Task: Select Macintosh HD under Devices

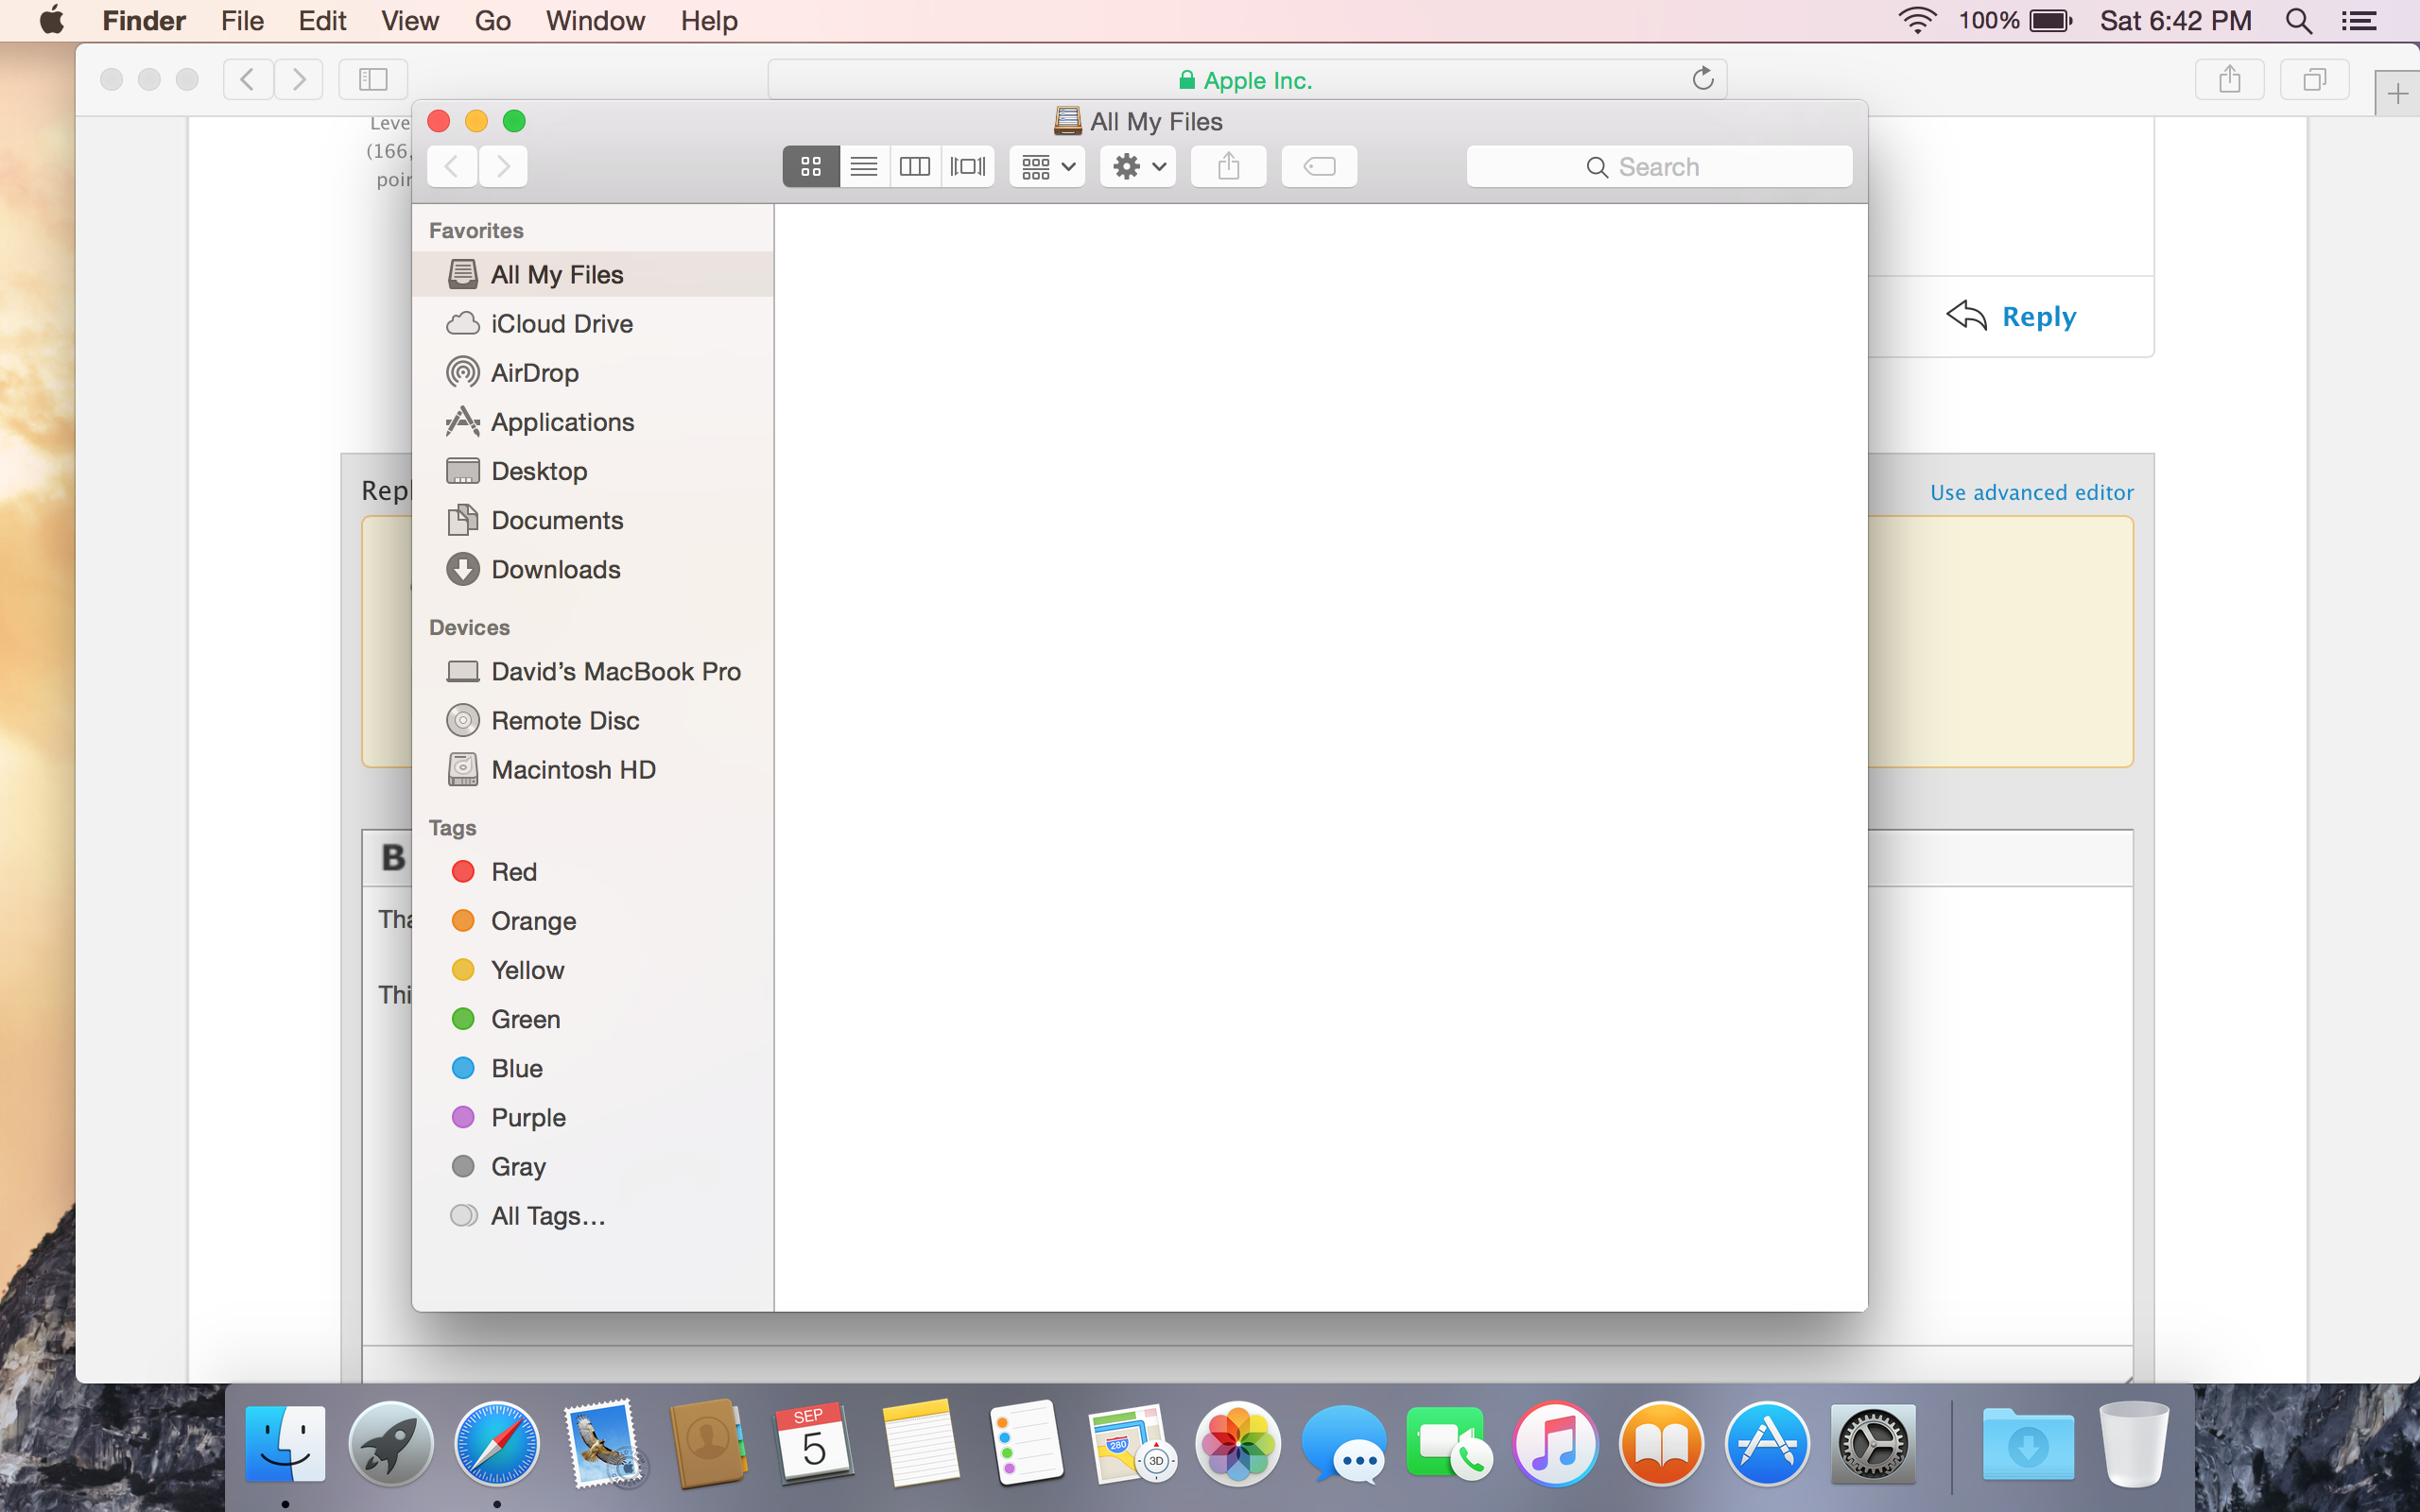Action: (x=574, y=769)
